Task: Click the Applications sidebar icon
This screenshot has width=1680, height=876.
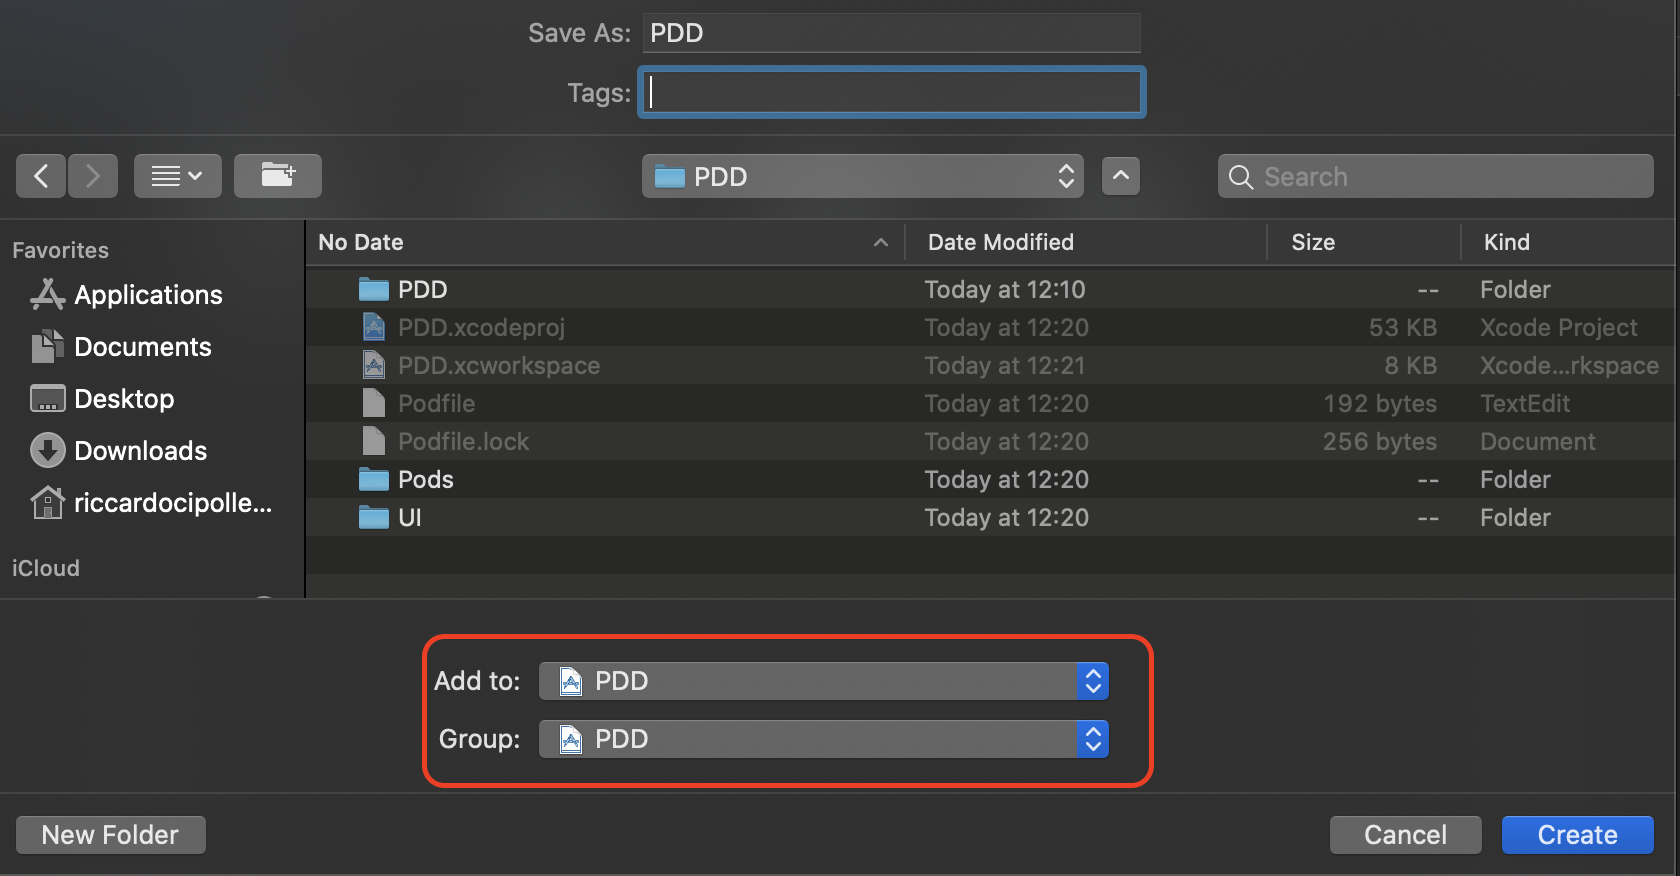Action: coord(47,294)
